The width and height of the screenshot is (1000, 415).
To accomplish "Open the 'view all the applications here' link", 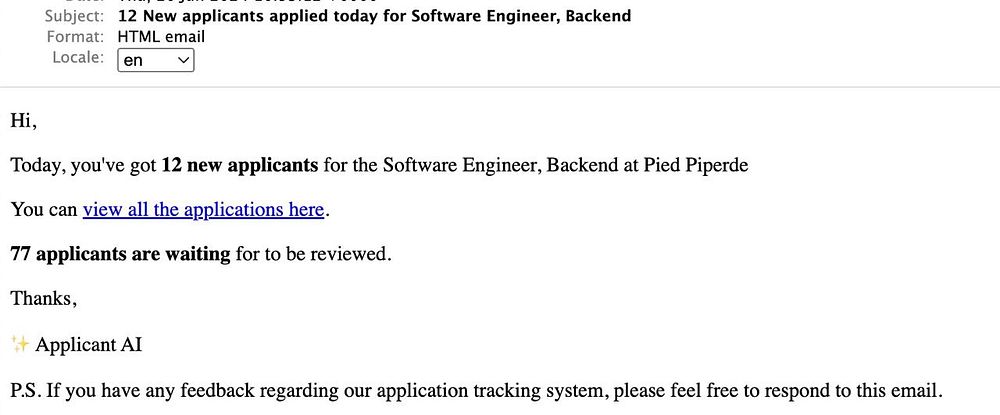I will 204,210.
